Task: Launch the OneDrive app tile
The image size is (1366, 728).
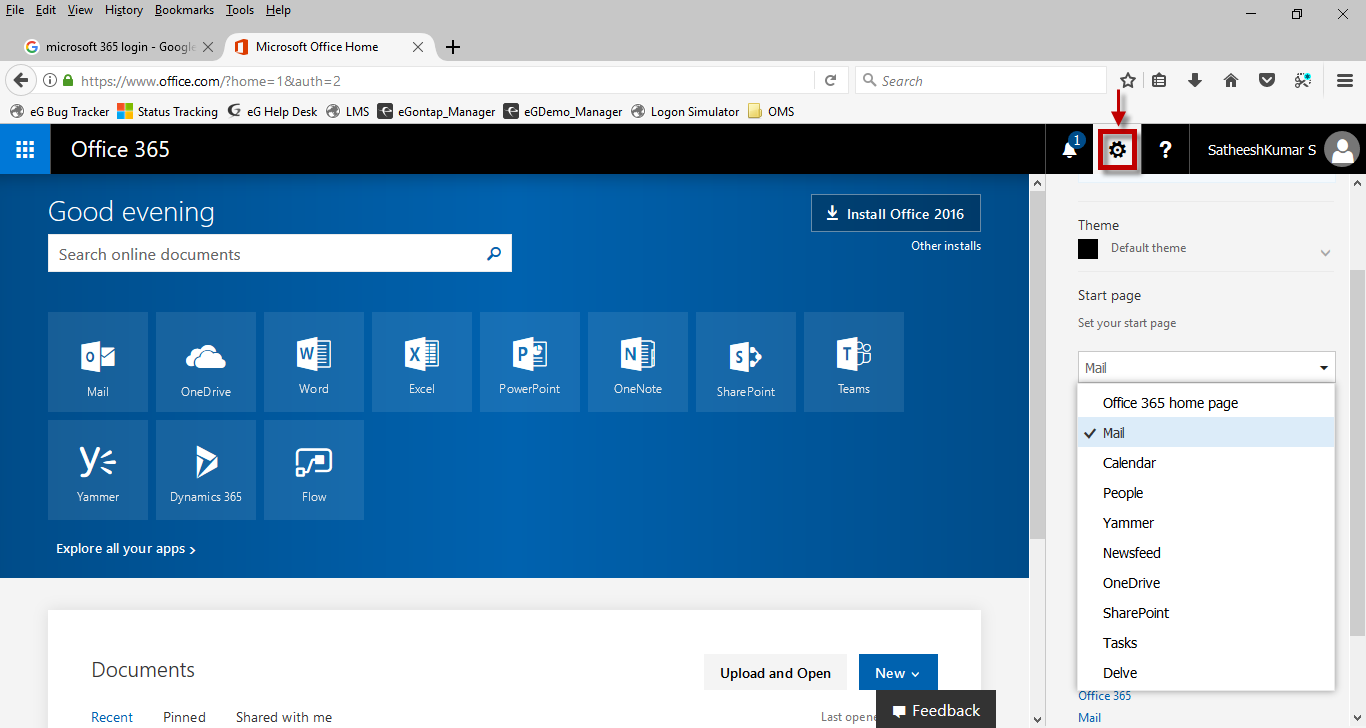Action: pyautogui.click(x=206, y=362)
